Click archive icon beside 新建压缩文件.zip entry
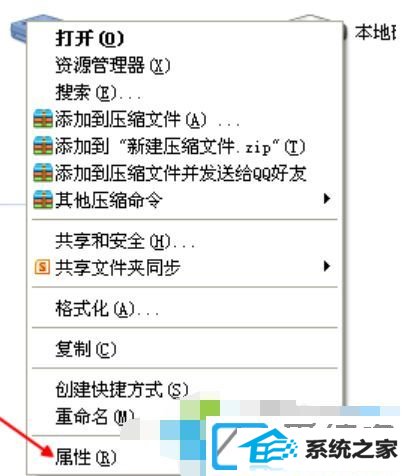This screenshot has width=406, height=476. (x=43, y=146)
